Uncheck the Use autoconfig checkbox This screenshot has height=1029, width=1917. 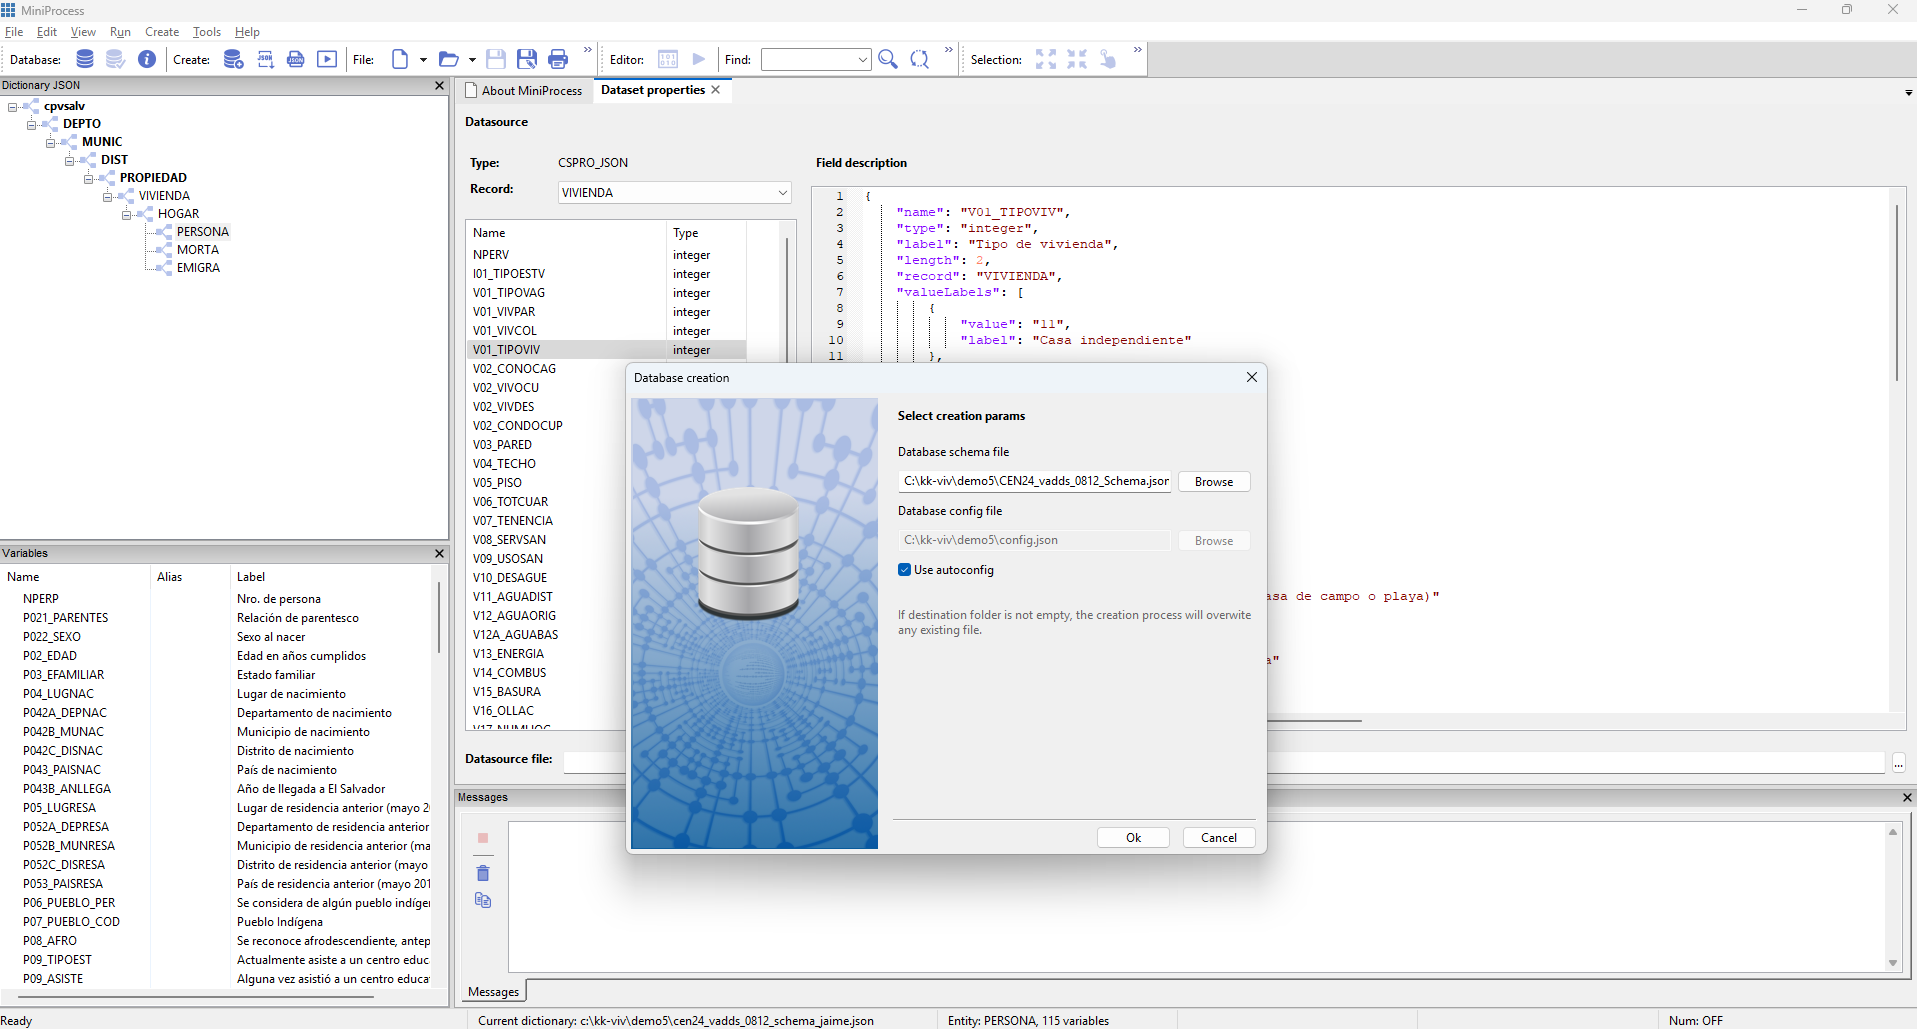(904, 570)
